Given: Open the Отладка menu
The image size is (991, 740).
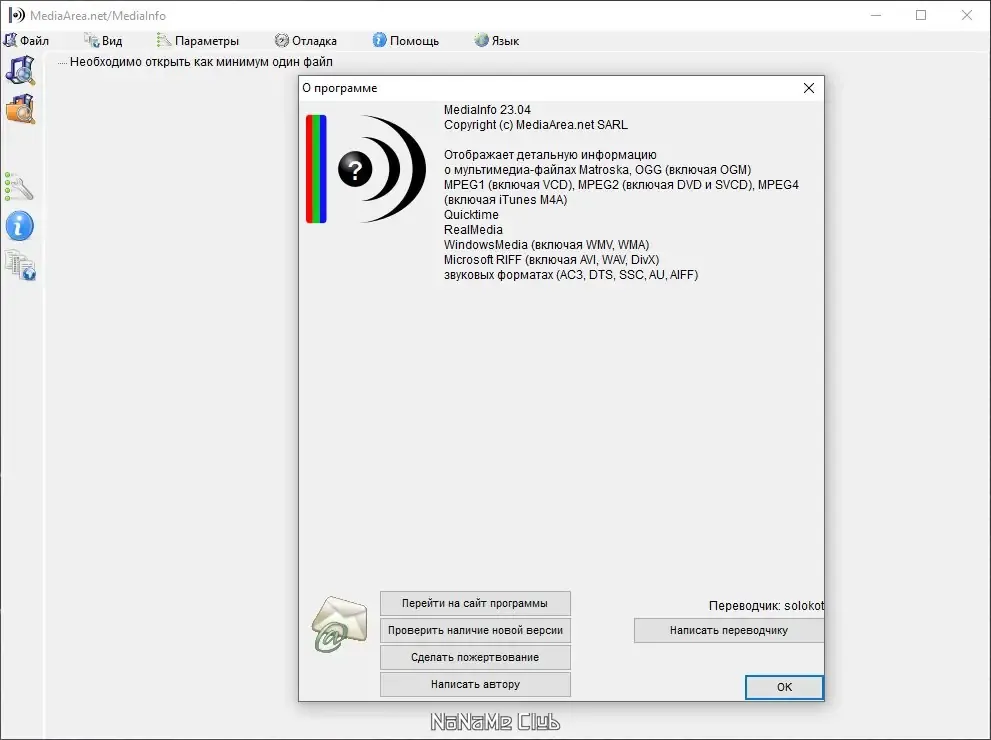Looking at the screenshot, I should pos(305,40).
